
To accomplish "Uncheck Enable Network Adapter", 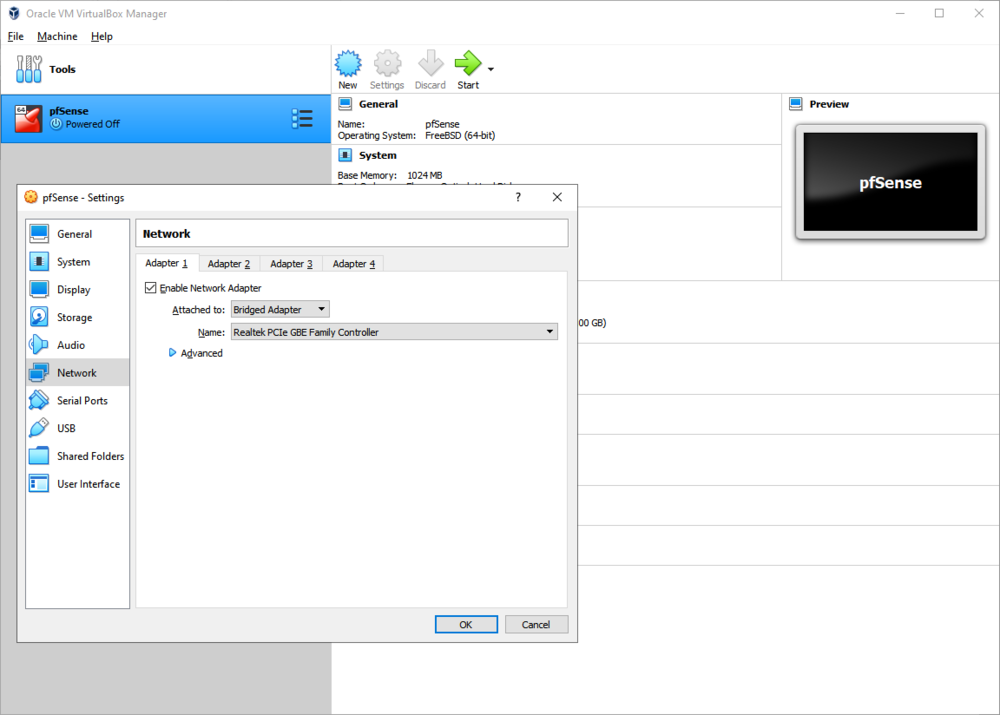I will [151, 287].
